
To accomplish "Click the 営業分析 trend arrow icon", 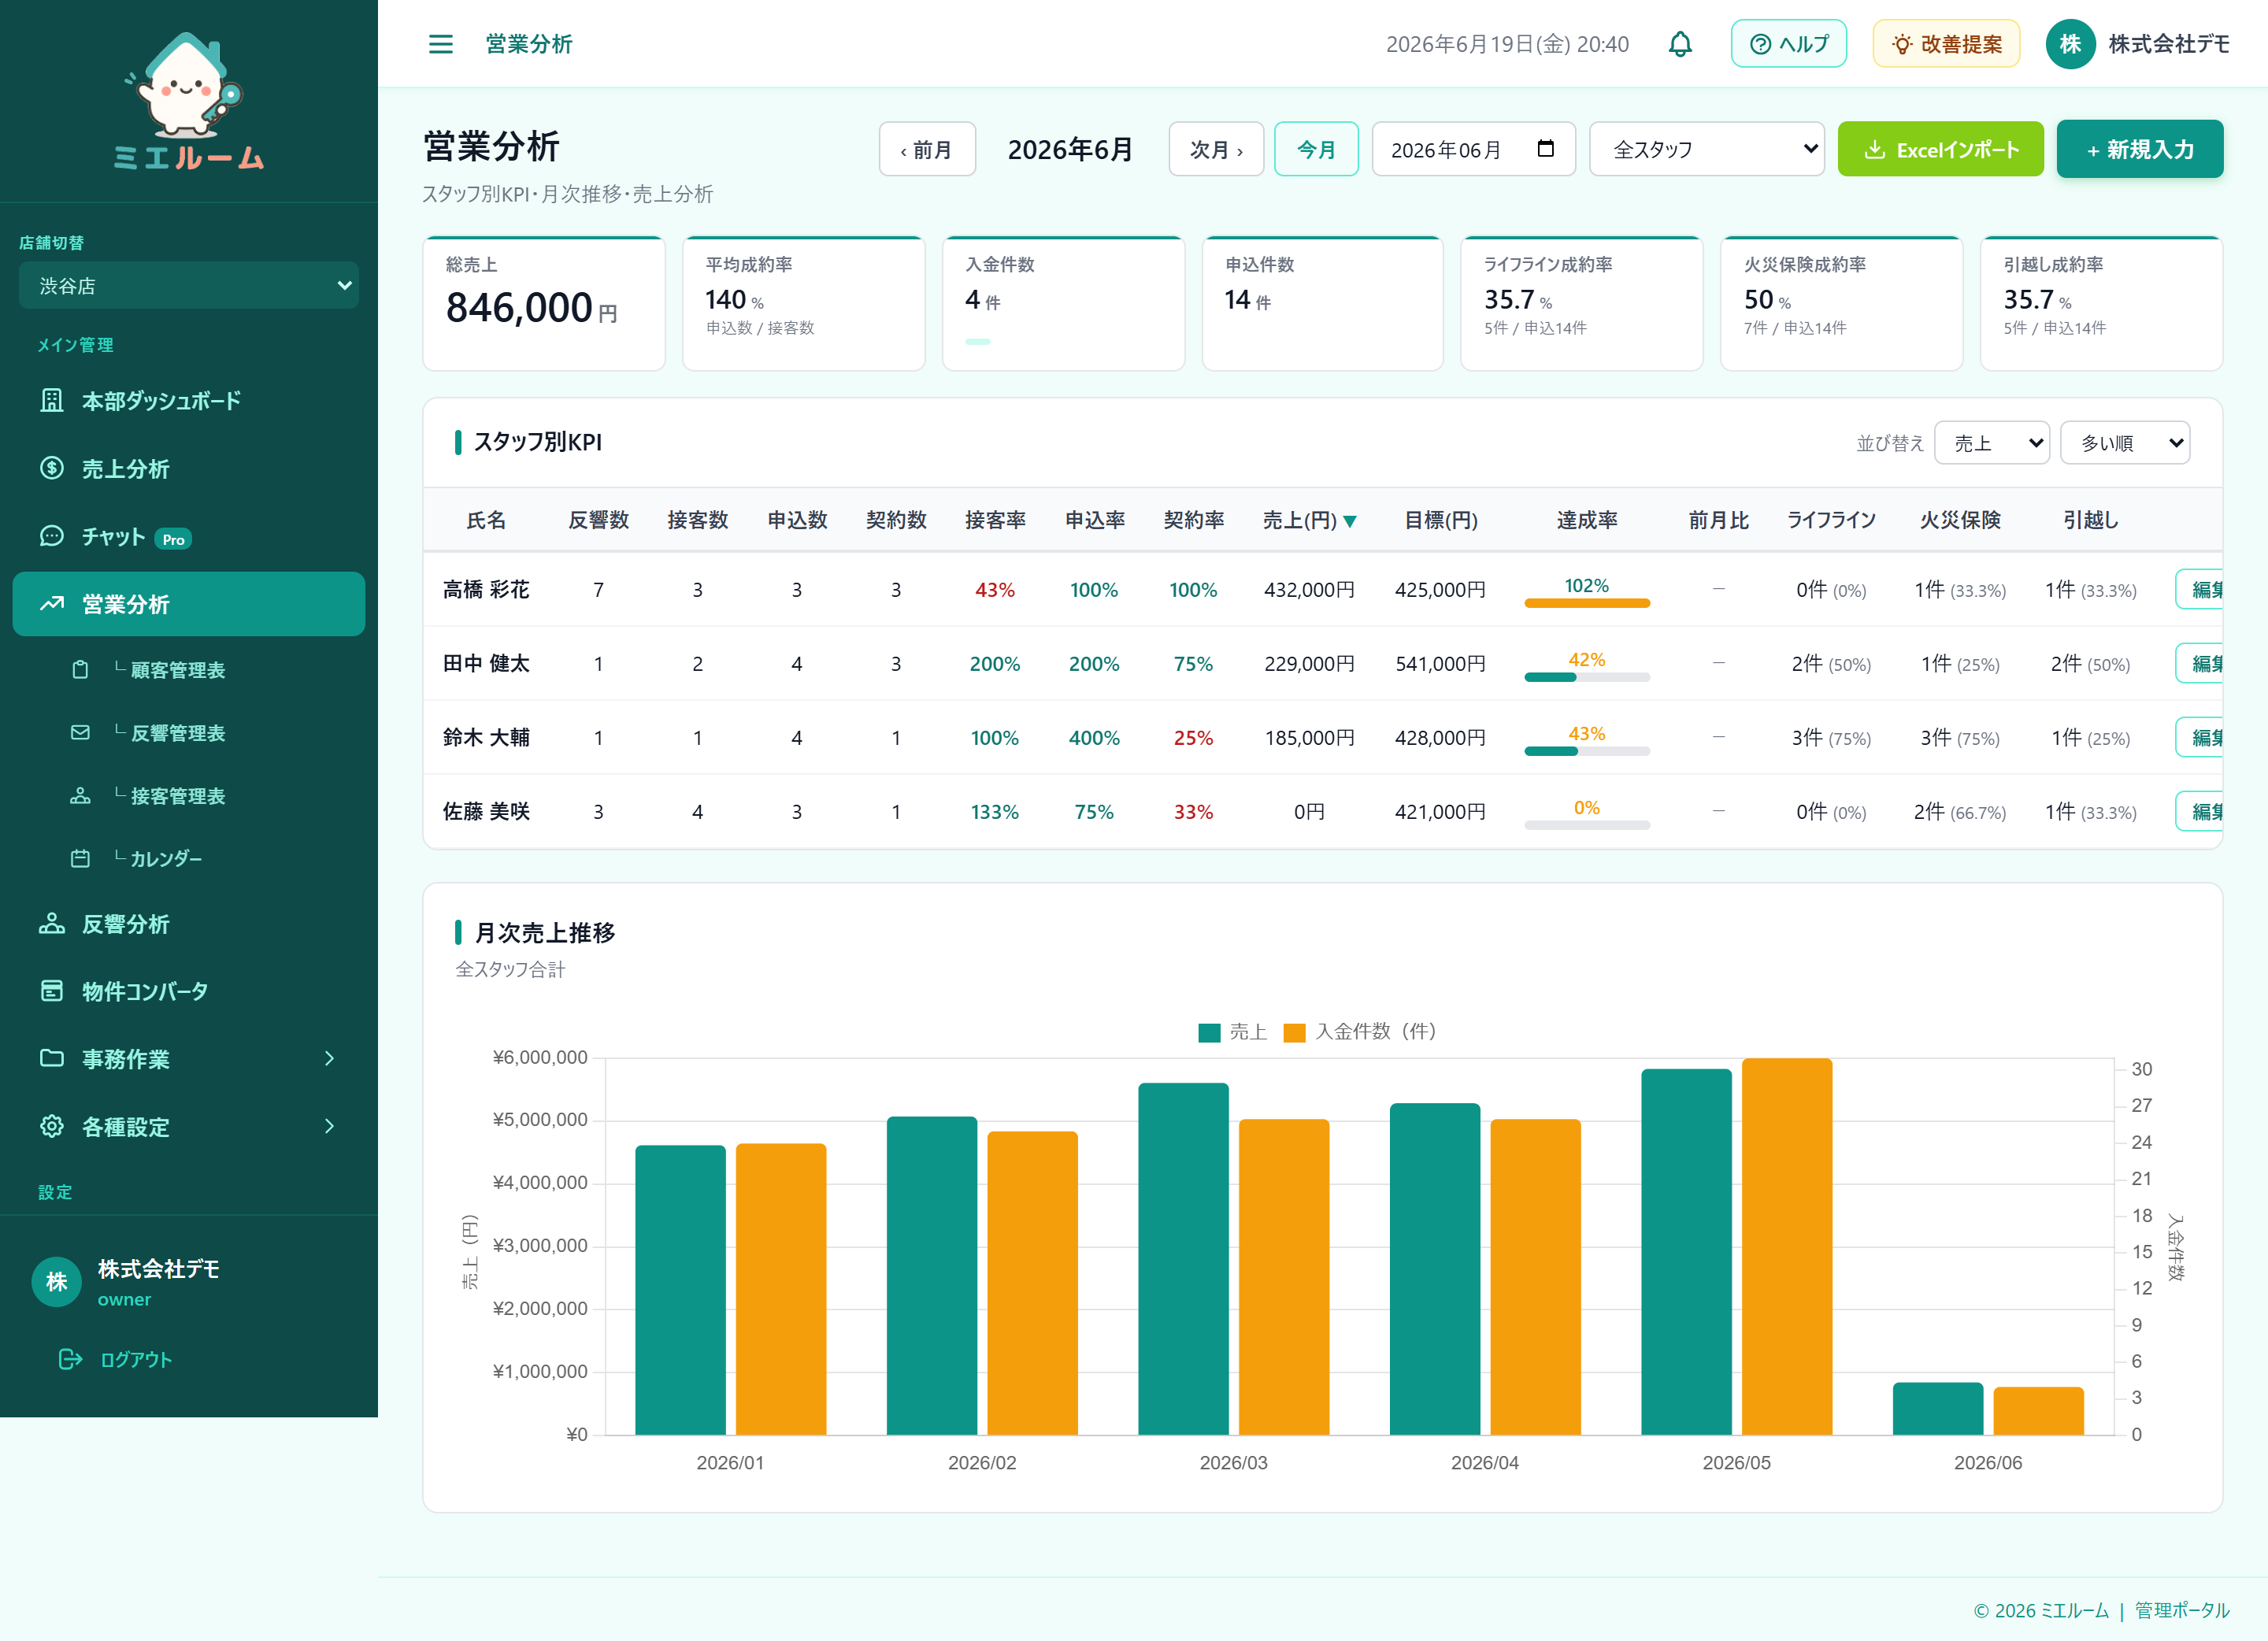I will tap(52, 604).
